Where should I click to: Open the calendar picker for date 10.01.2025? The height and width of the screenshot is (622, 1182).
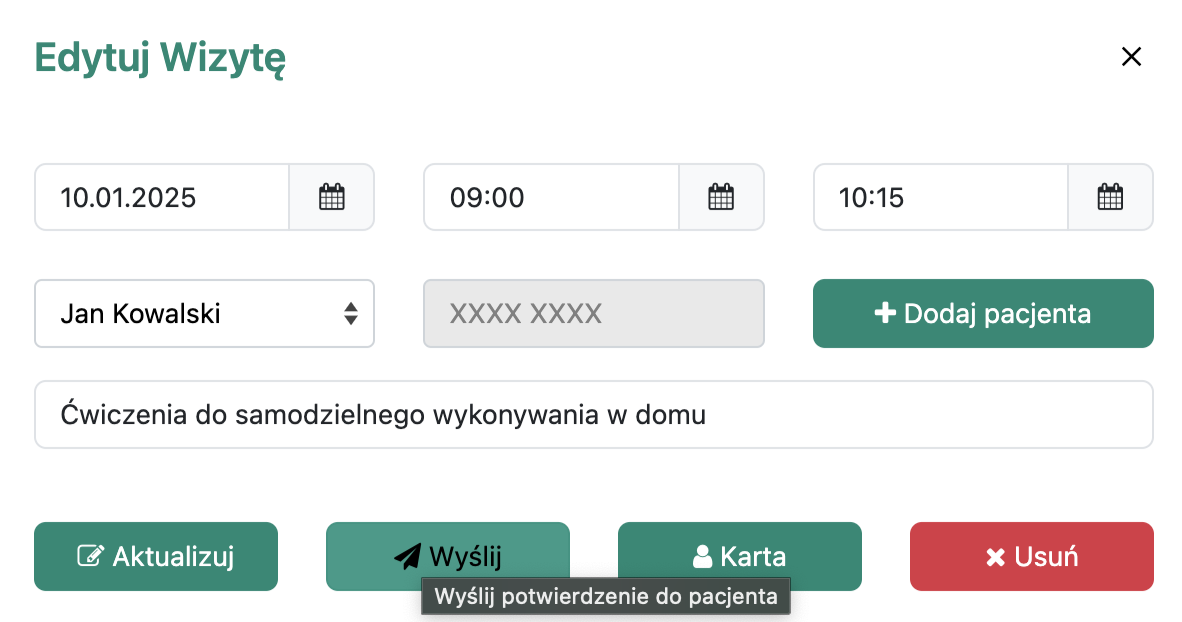331,197
